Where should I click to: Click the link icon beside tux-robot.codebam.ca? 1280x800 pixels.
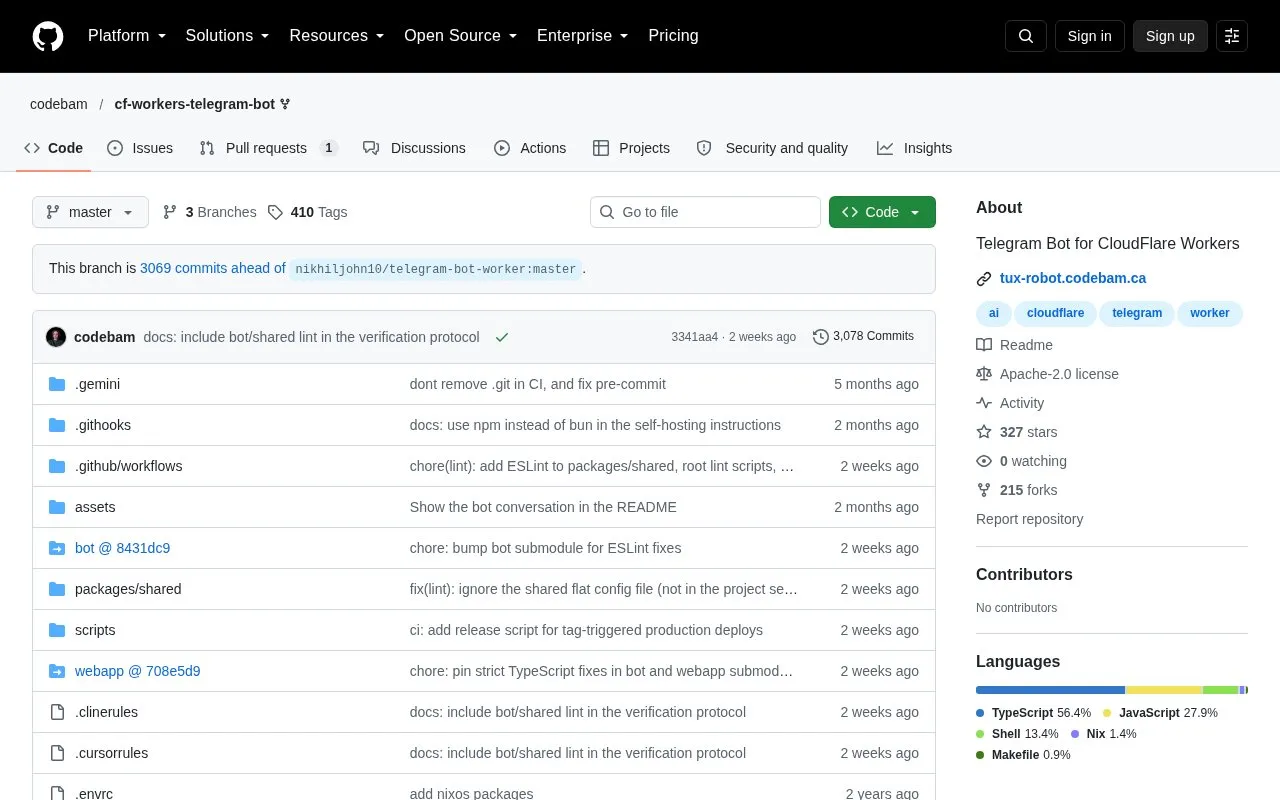pyautogui.click(x=984, y=278)
